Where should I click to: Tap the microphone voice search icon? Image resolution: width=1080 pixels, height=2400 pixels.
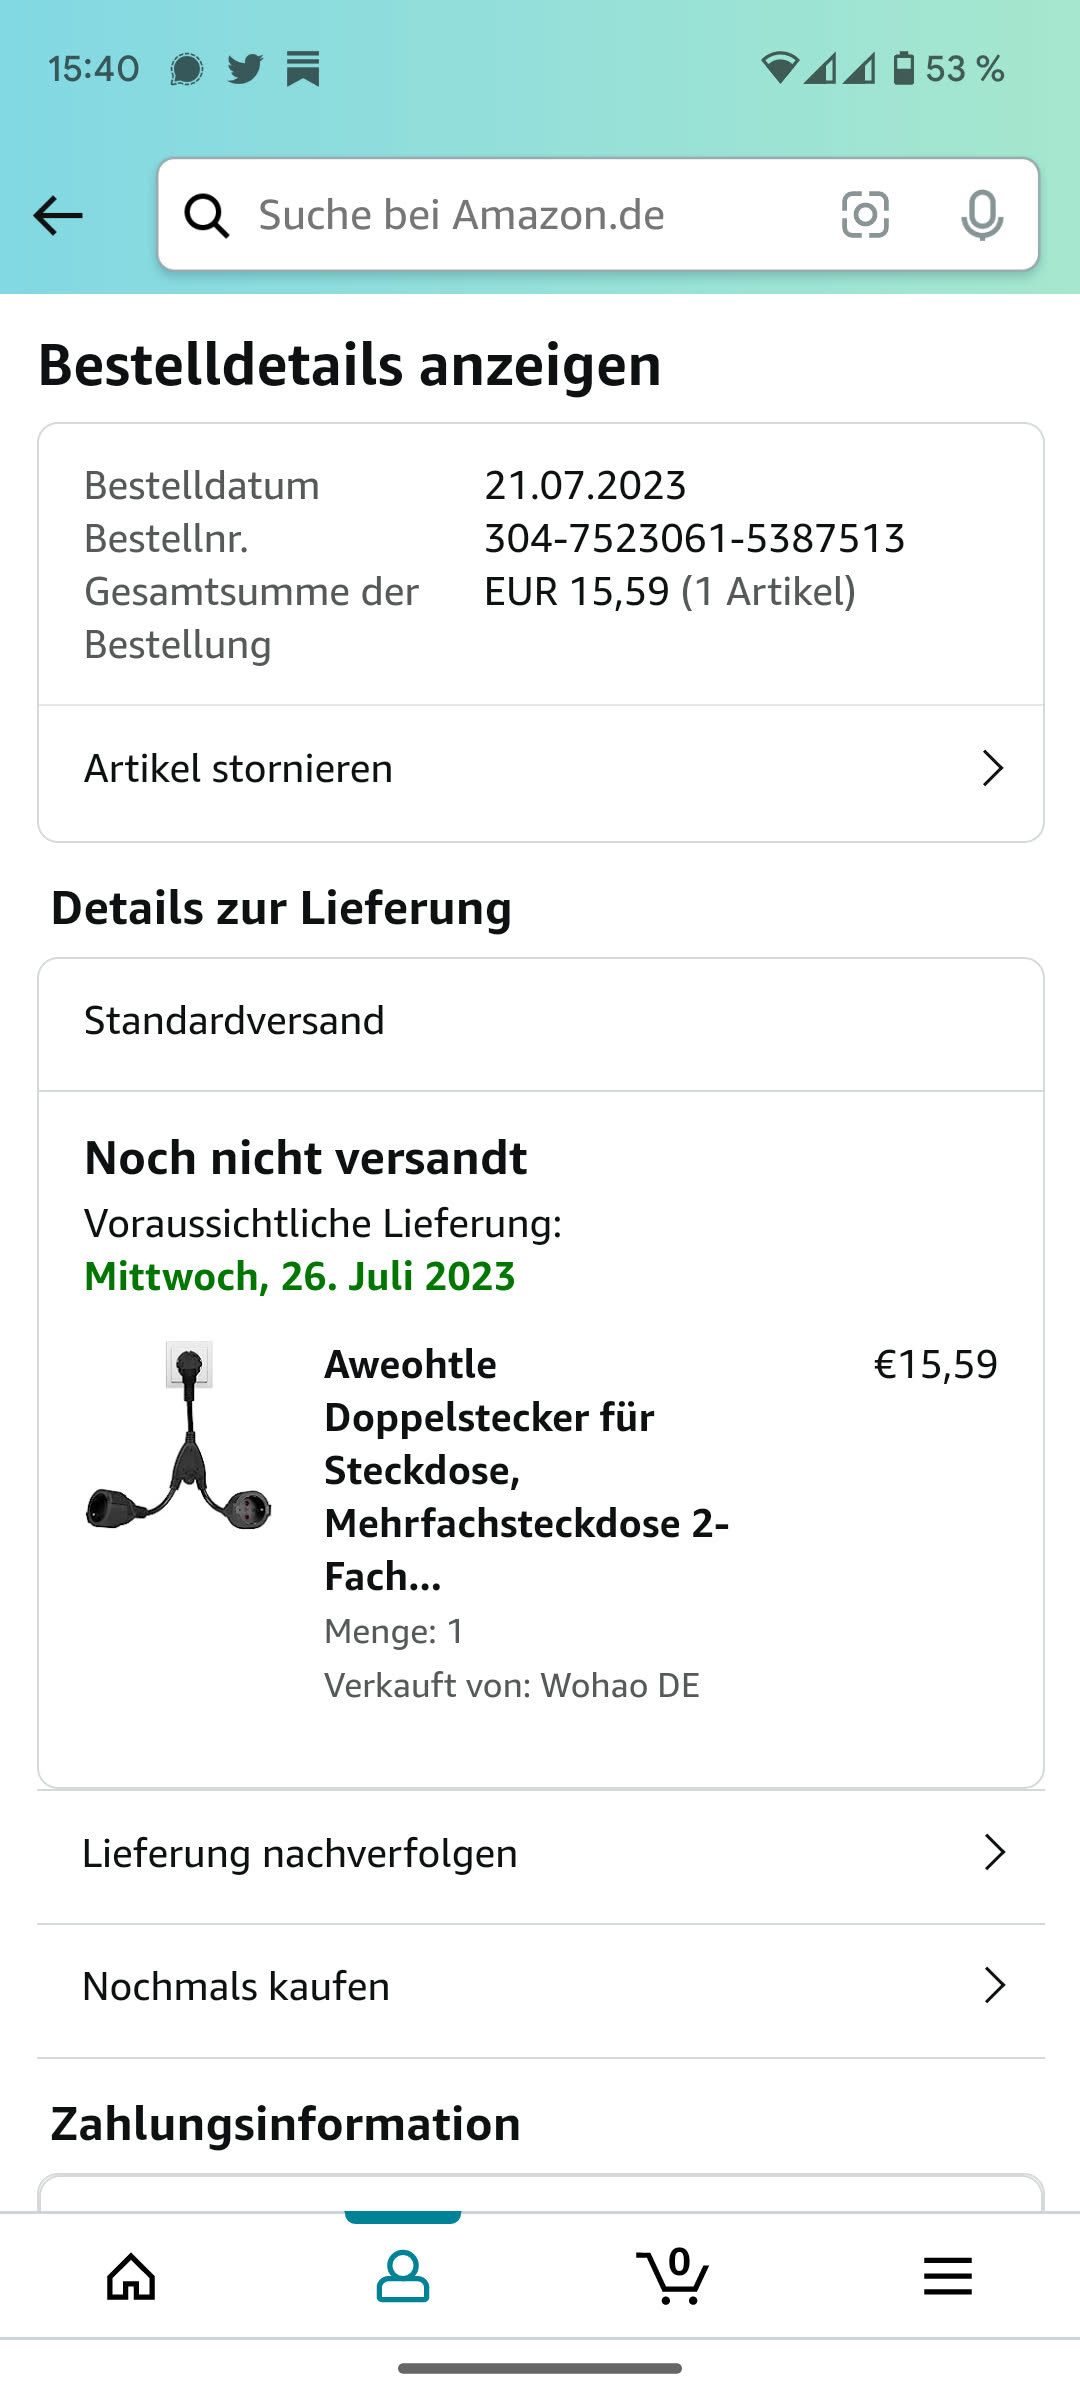coord(981,215)
